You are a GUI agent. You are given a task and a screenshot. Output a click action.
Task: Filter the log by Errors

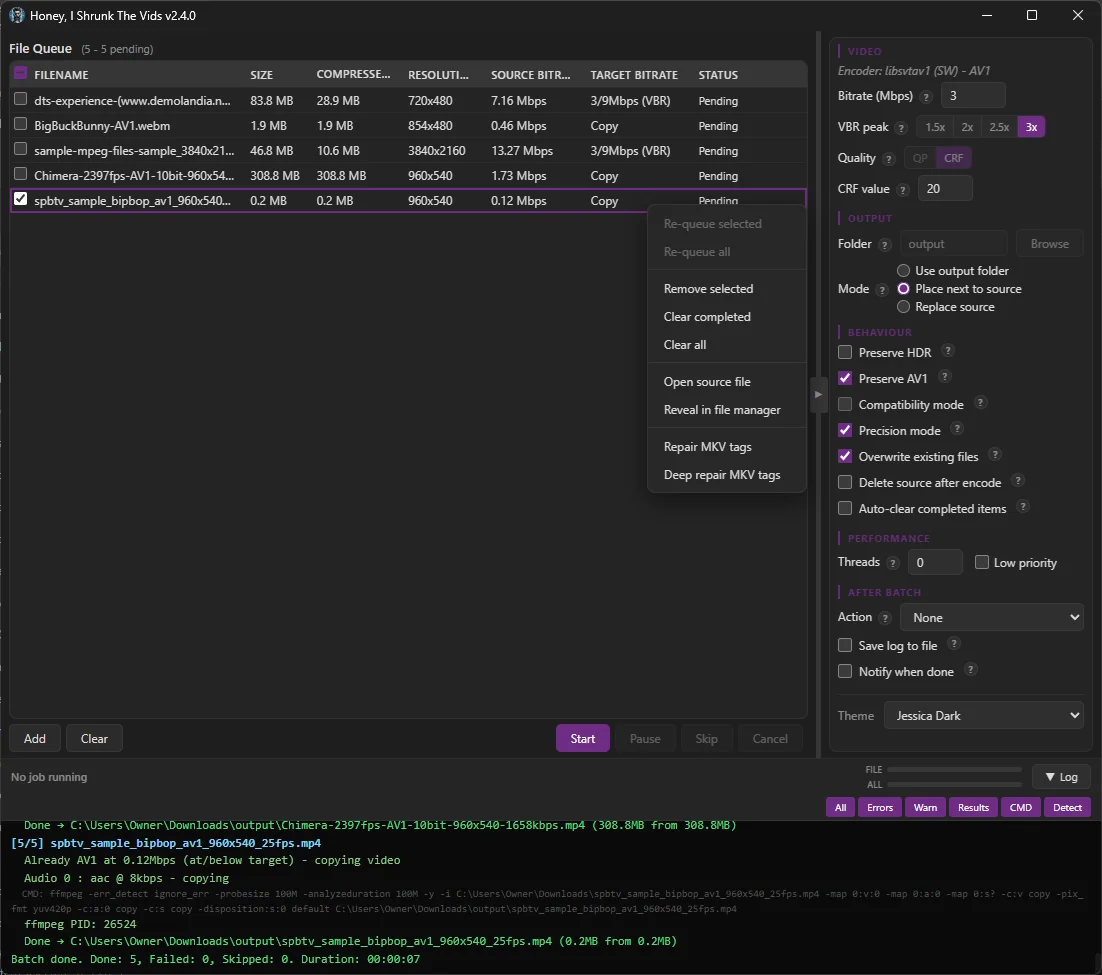[x=880, y=808]
